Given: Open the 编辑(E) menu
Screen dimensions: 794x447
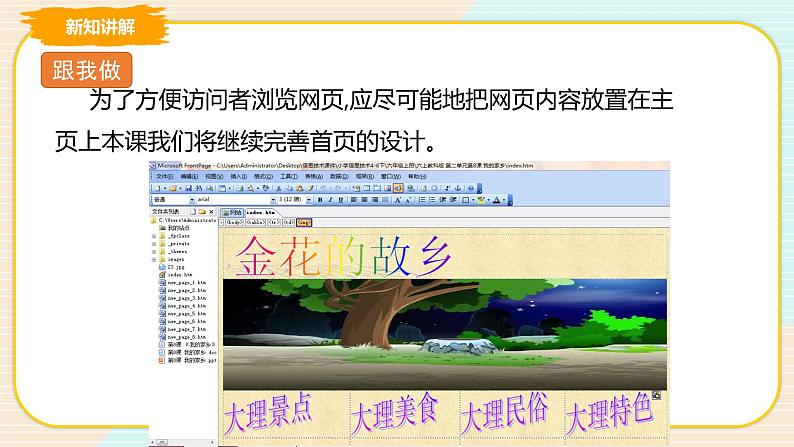Looking at the screenshot, I should click(x=189, y=176).
